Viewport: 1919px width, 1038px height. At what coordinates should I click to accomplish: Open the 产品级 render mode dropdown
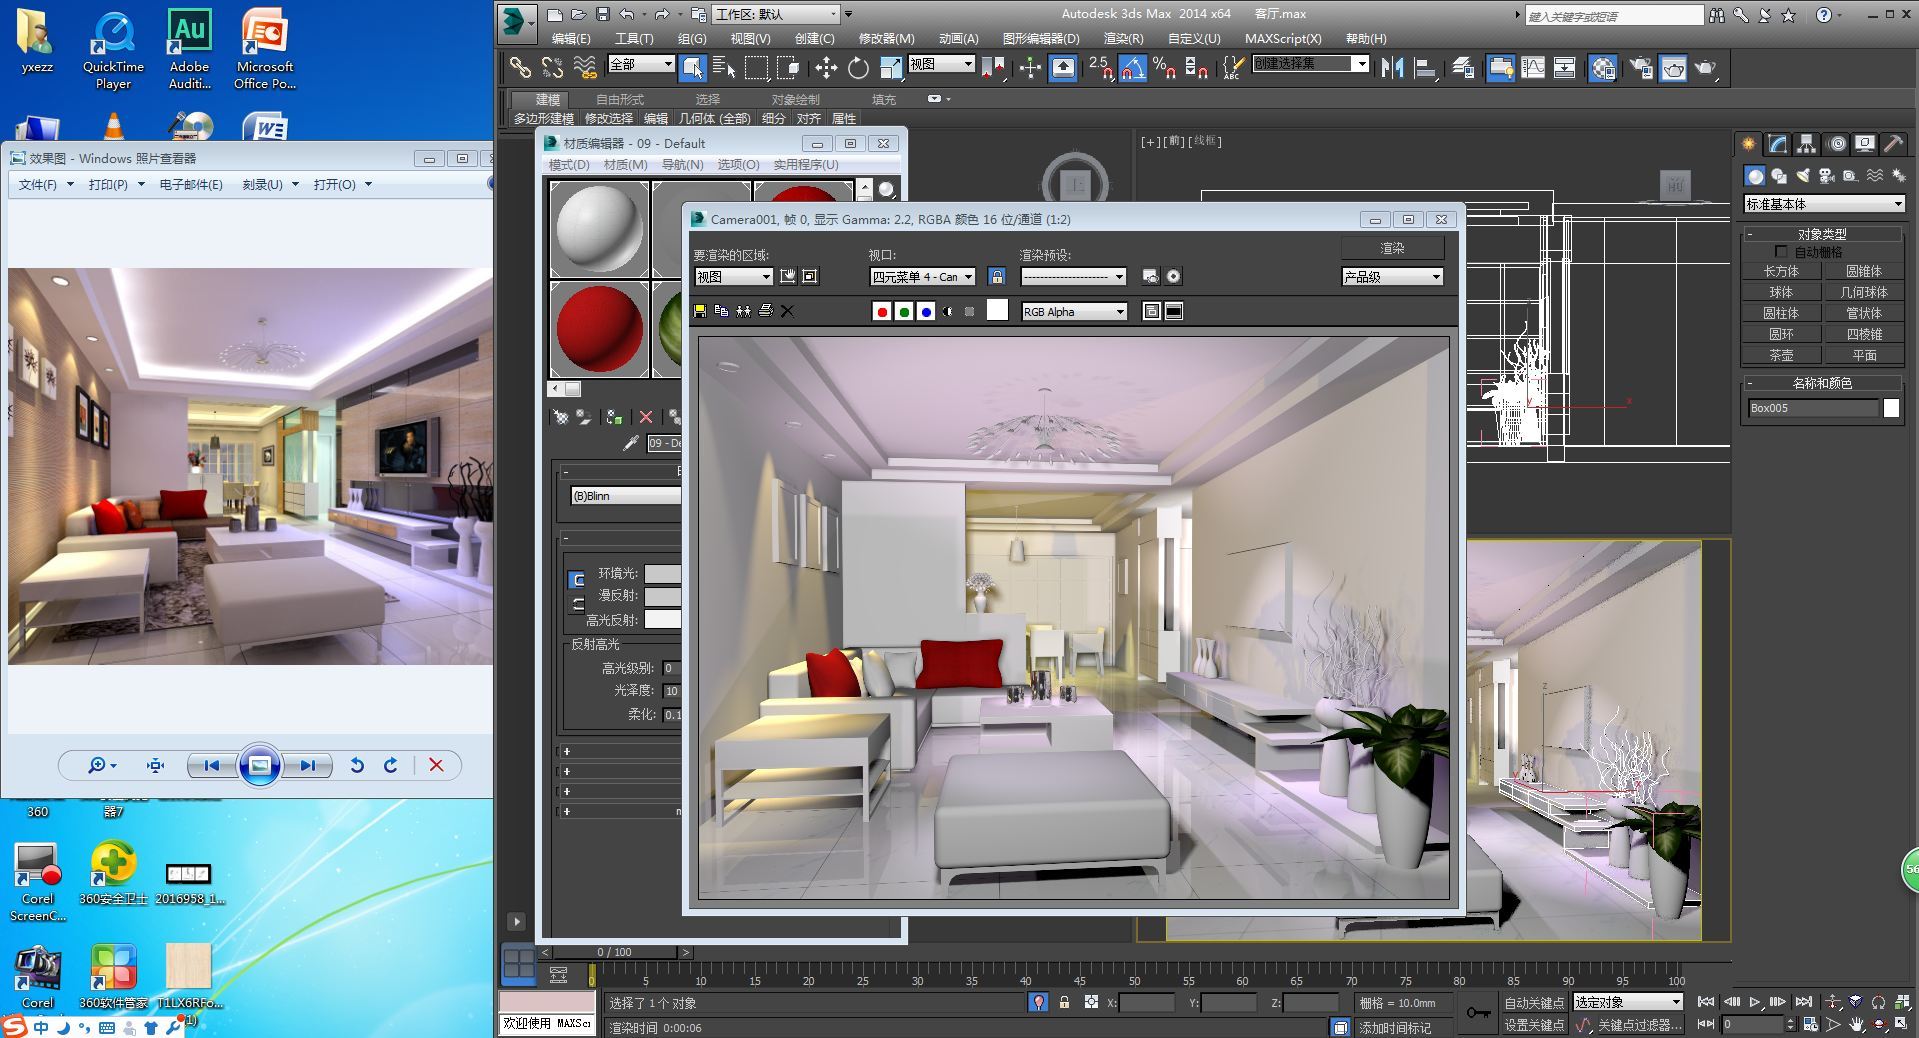coord(1392,277)
